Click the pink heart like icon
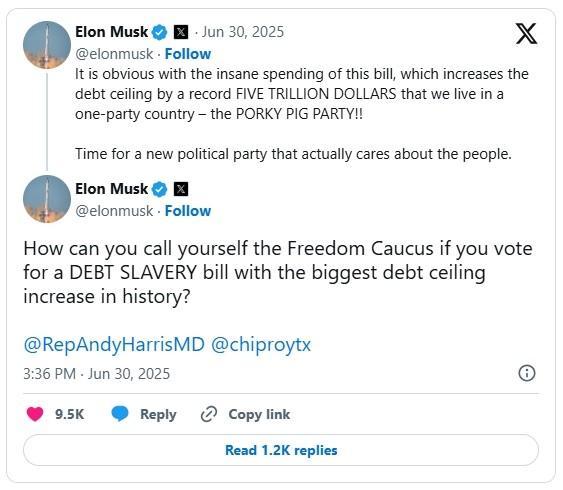Viewport: 563px width, 490px height. 35,414
